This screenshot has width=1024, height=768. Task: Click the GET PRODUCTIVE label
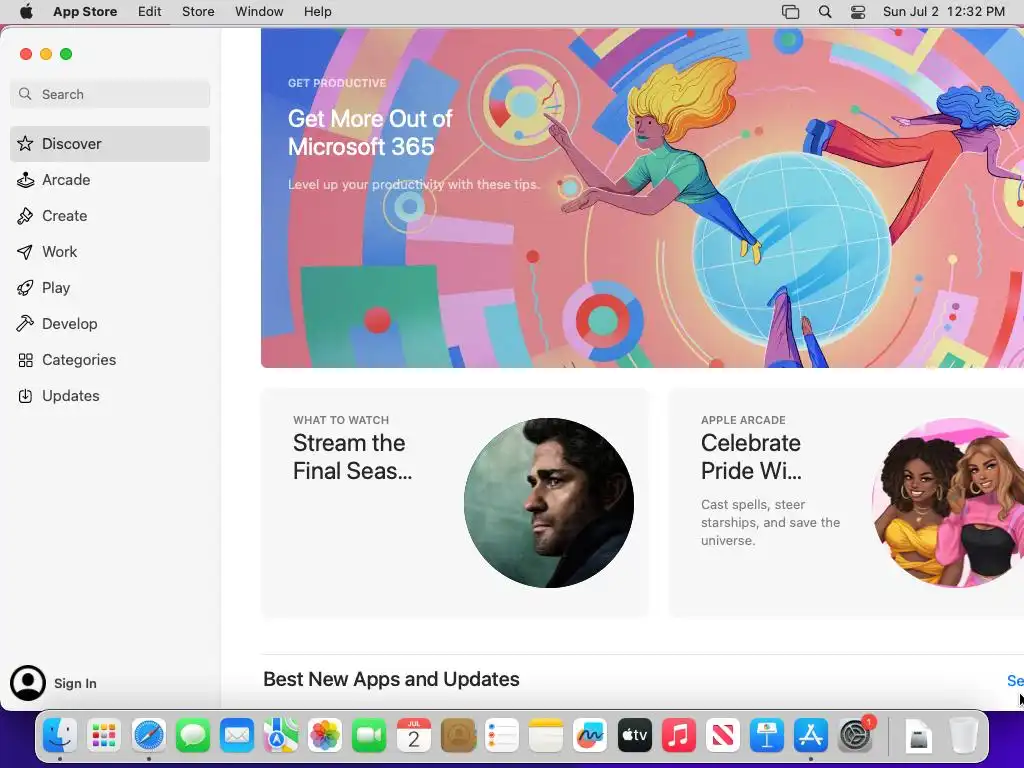(x=337, y=83)
